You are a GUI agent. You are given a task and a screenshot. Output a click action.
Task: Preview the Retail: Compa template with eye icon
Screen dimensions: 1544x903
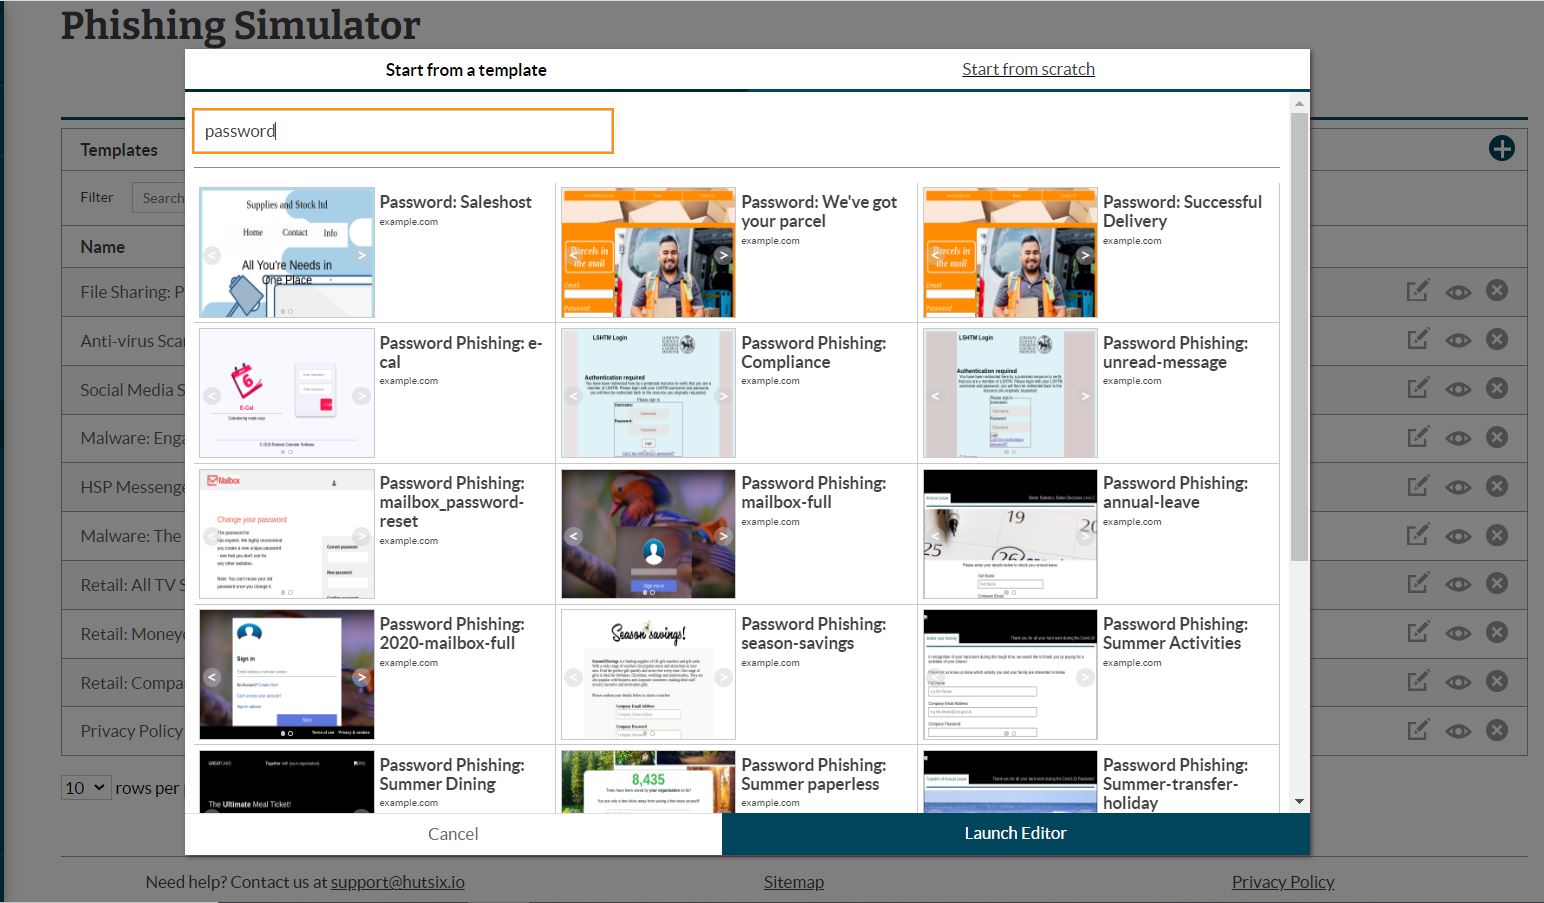(x=1458, y=683)
